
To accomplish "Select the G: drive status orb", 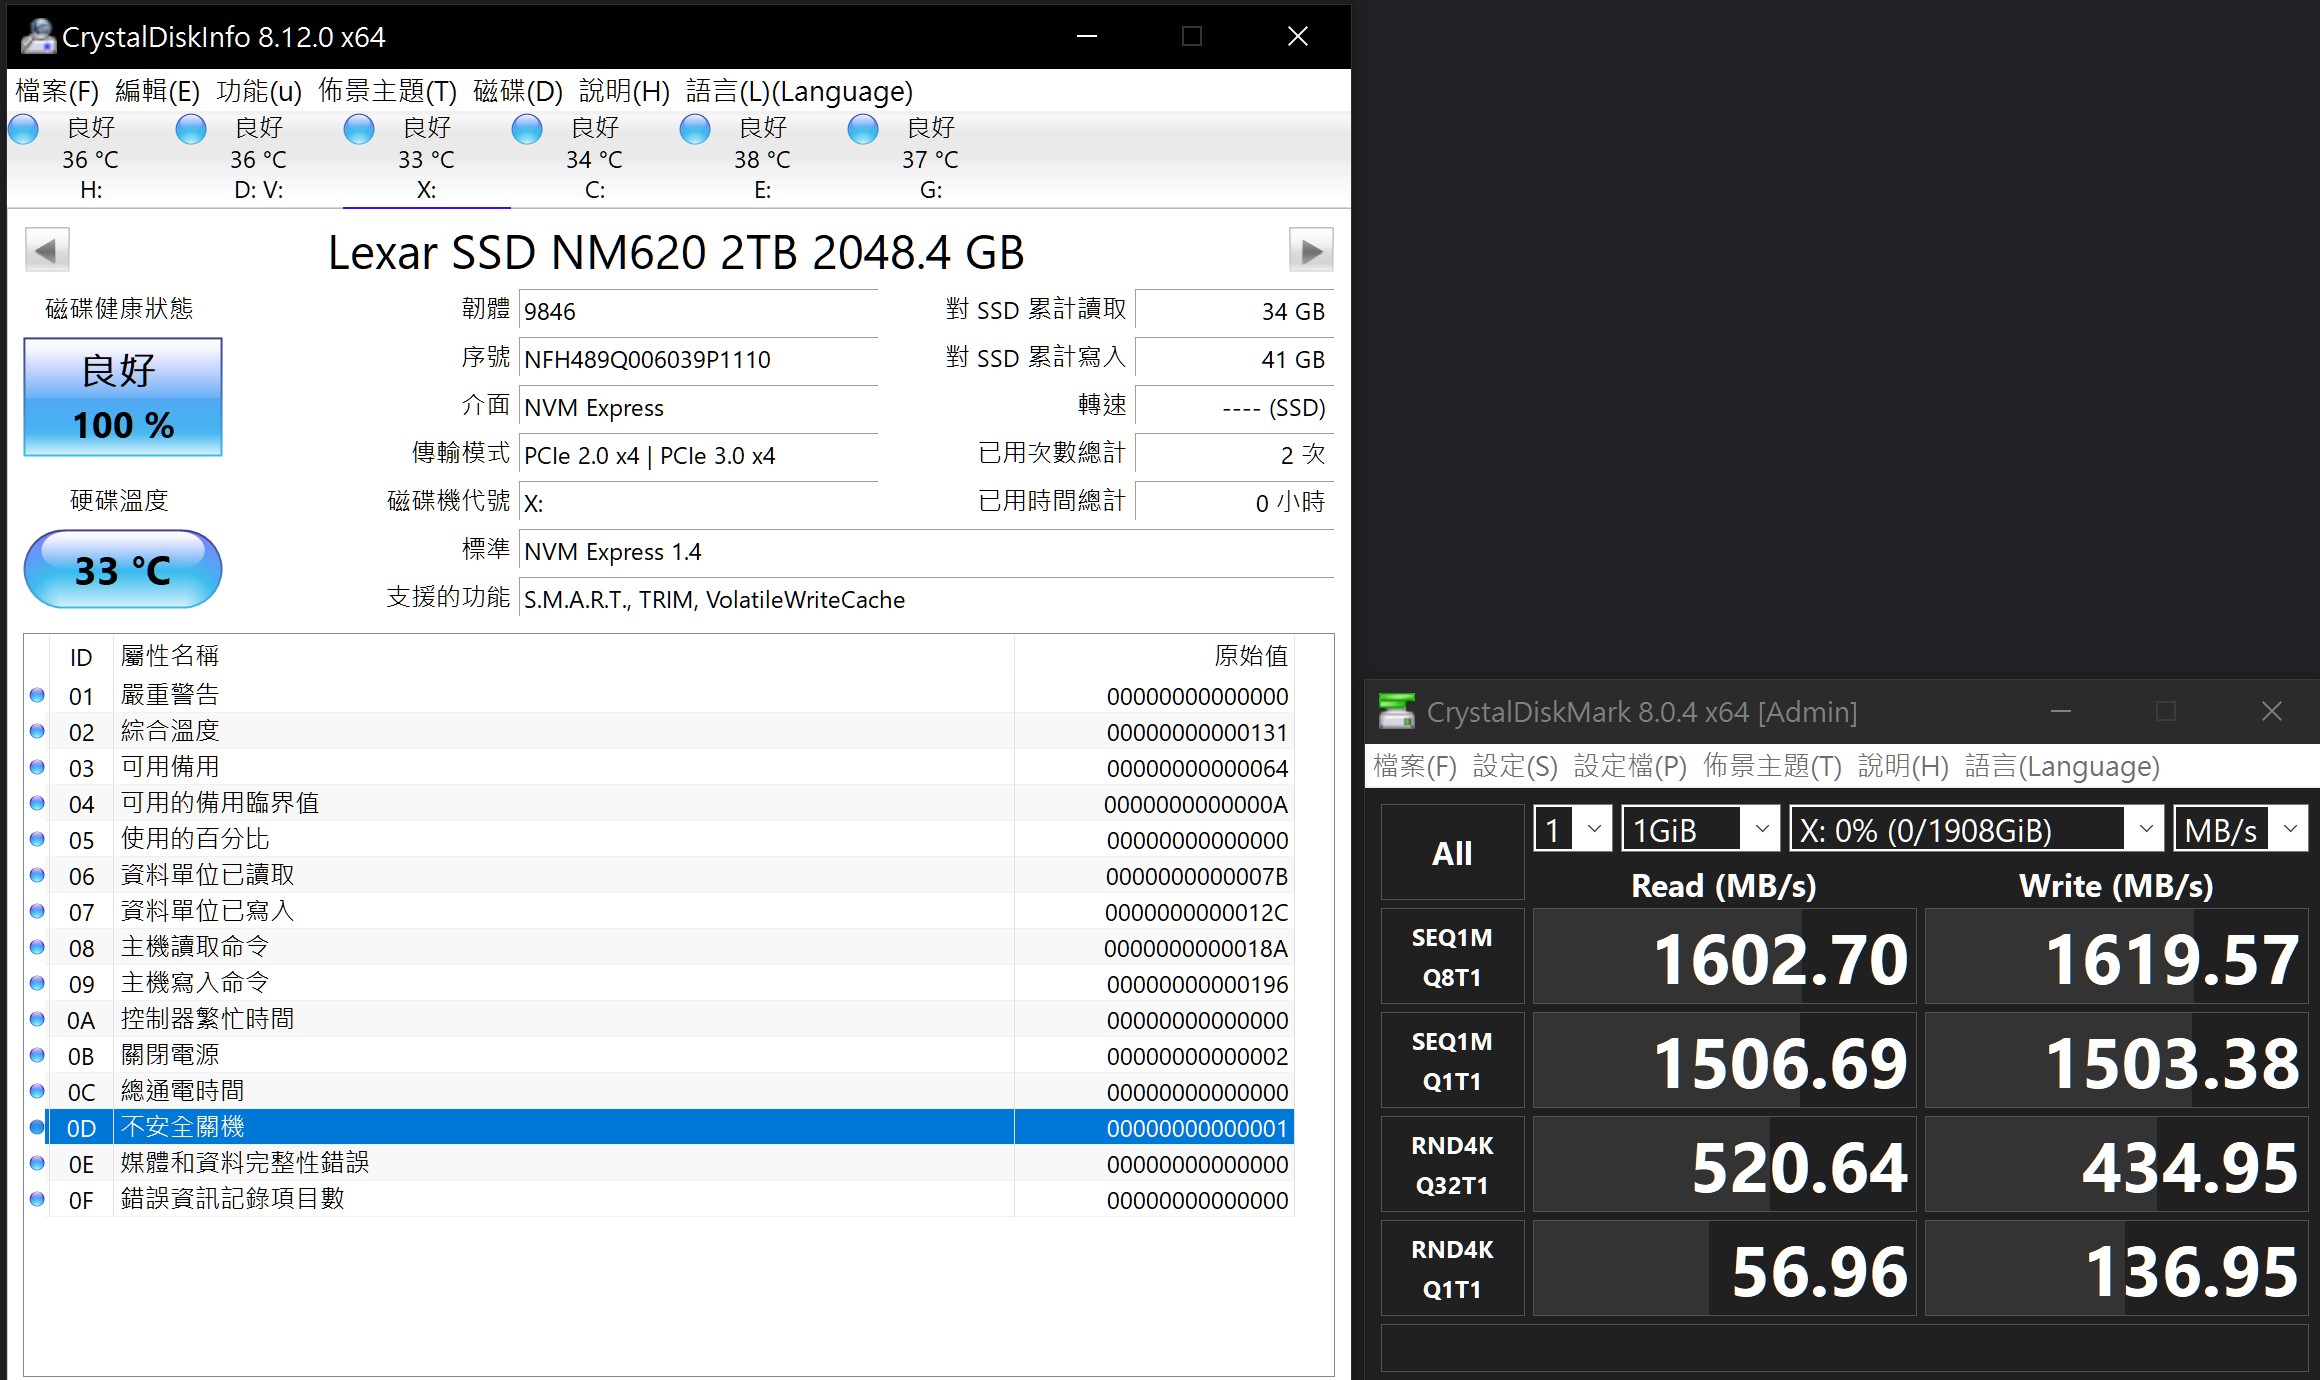I will click(x=863, y=129).
